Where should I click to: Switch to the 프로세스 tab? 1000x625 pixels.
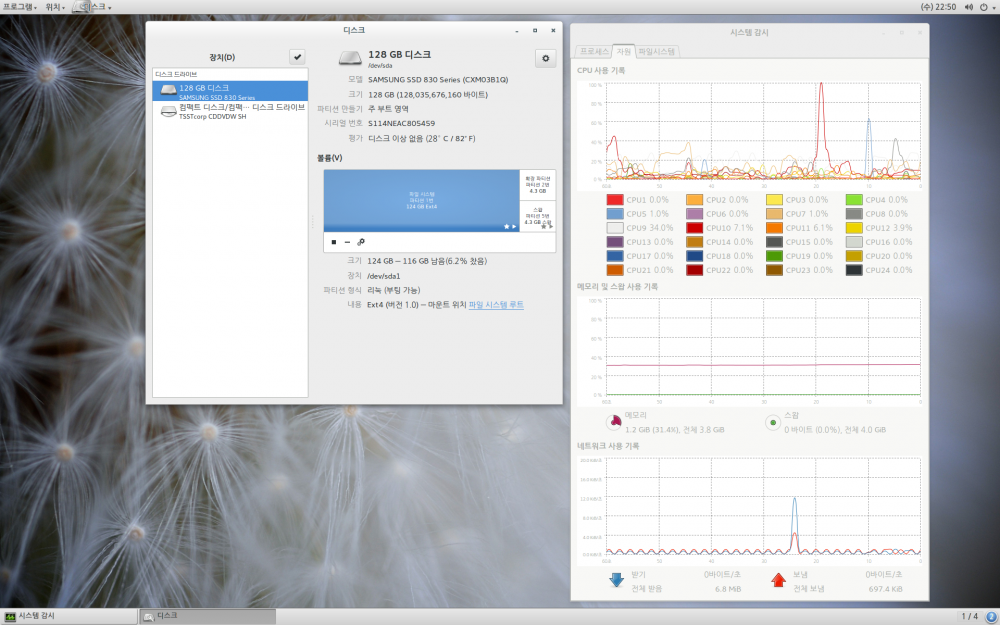594,50
